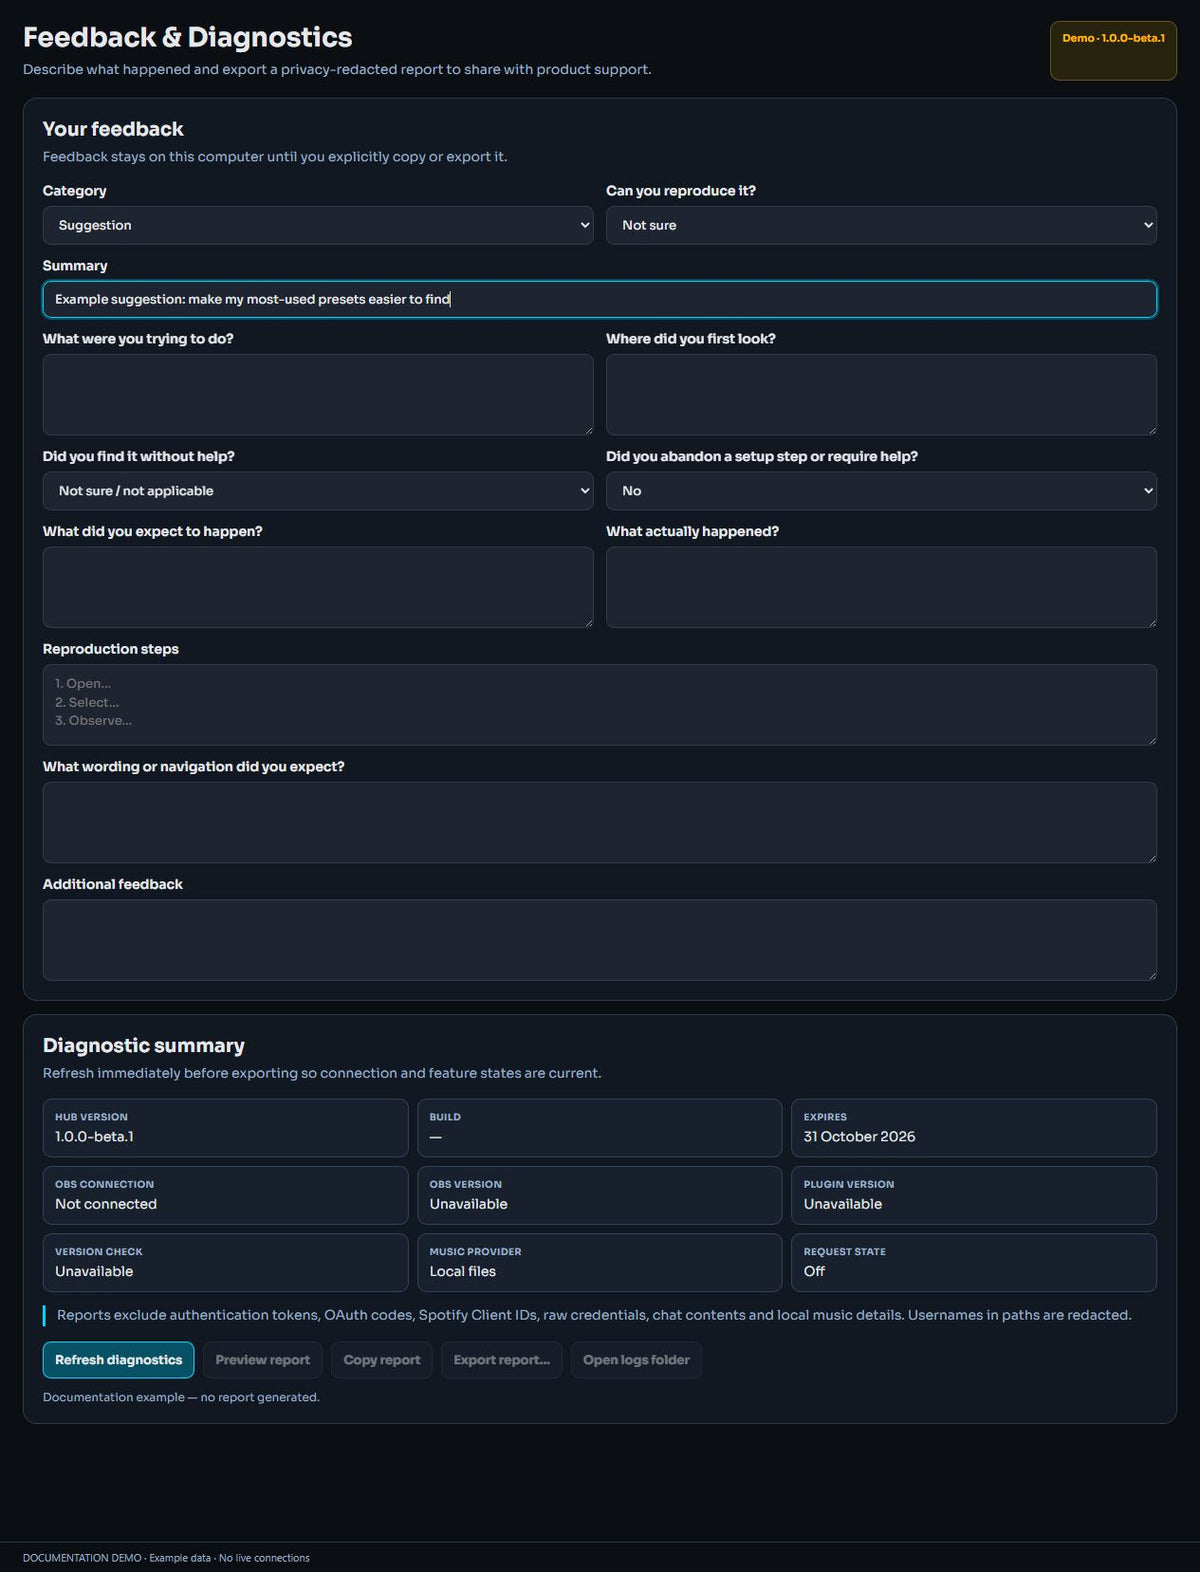Image resolution: width=1200 pixels, height=1572 pixels.
Task: Focus the Reproduction steps textarea
Action: (600, 705)
